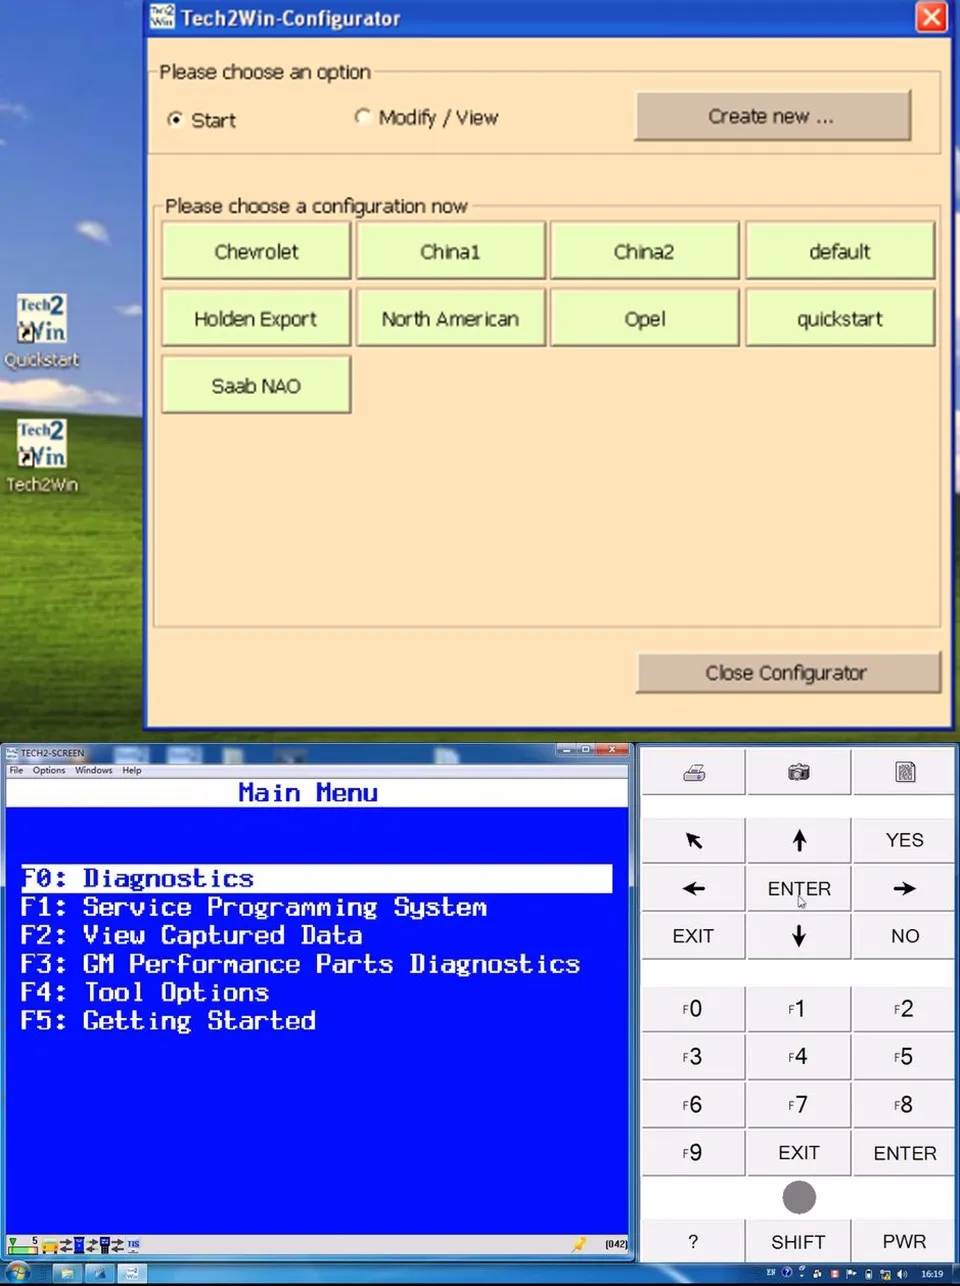Select F1: Service Programming System entry
Viewport: 960px width, 1286px height.
point(254,907)
